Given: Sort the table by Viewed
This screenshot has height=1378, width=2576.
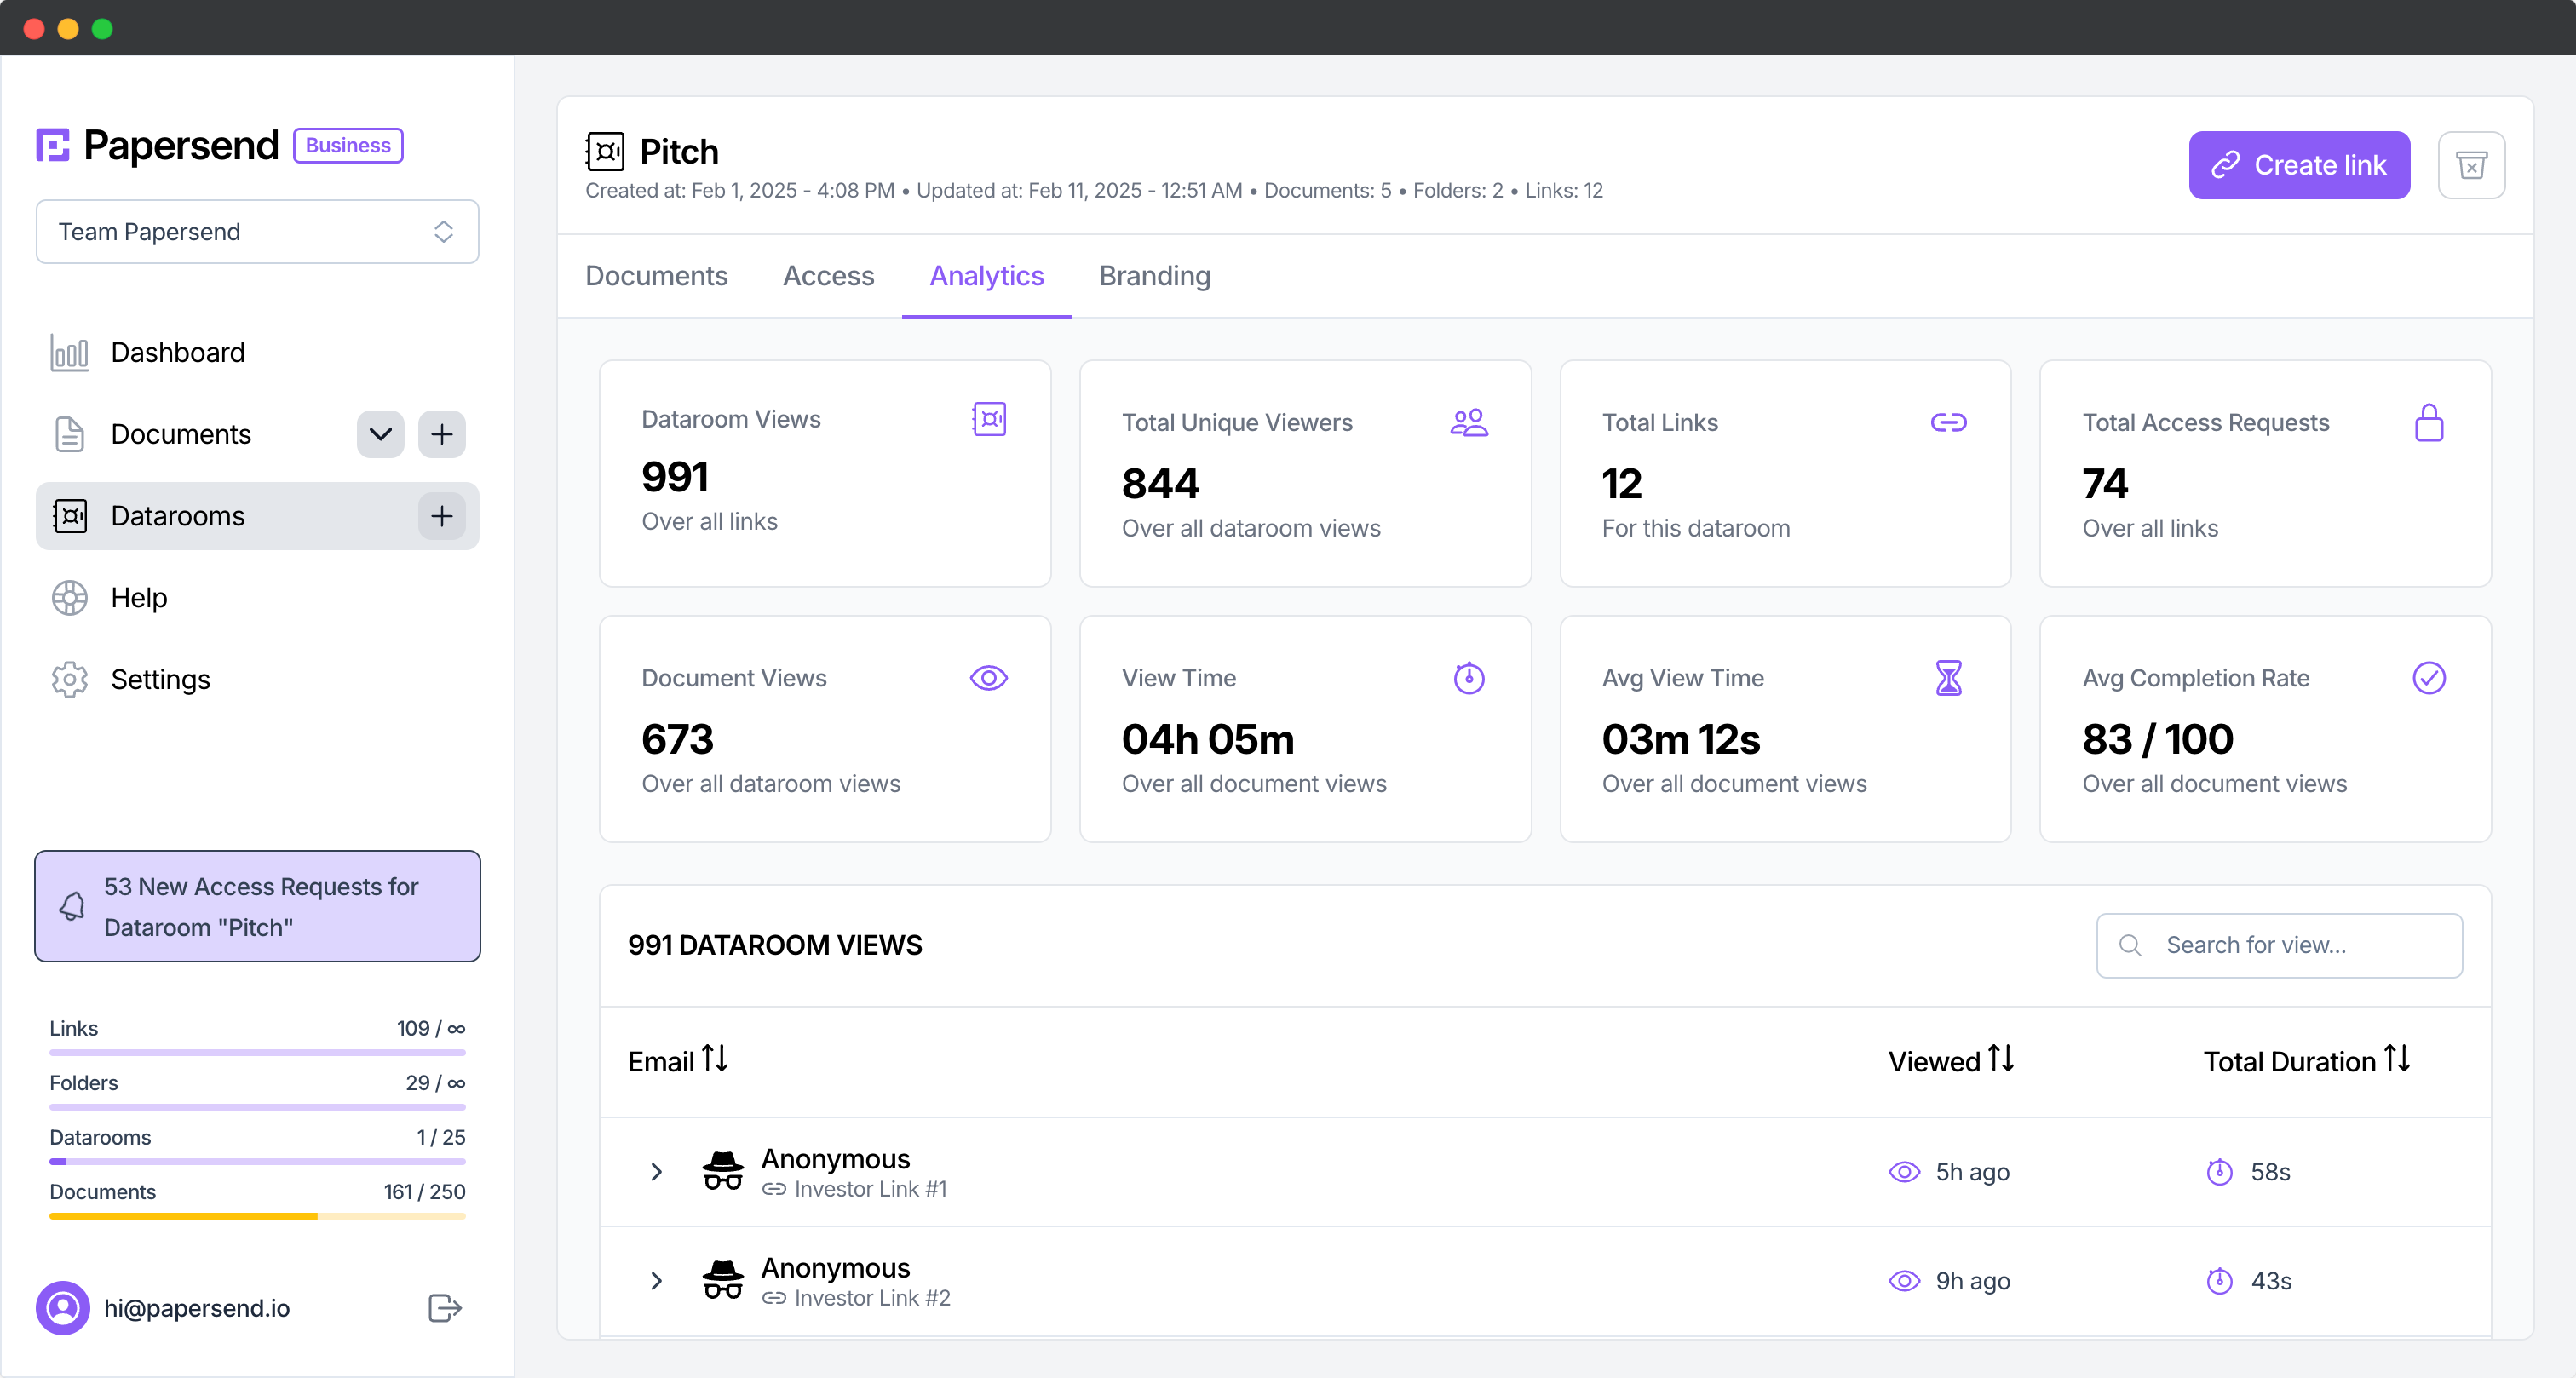Looking at the screenshot, I should (x=1950, y=1060).
